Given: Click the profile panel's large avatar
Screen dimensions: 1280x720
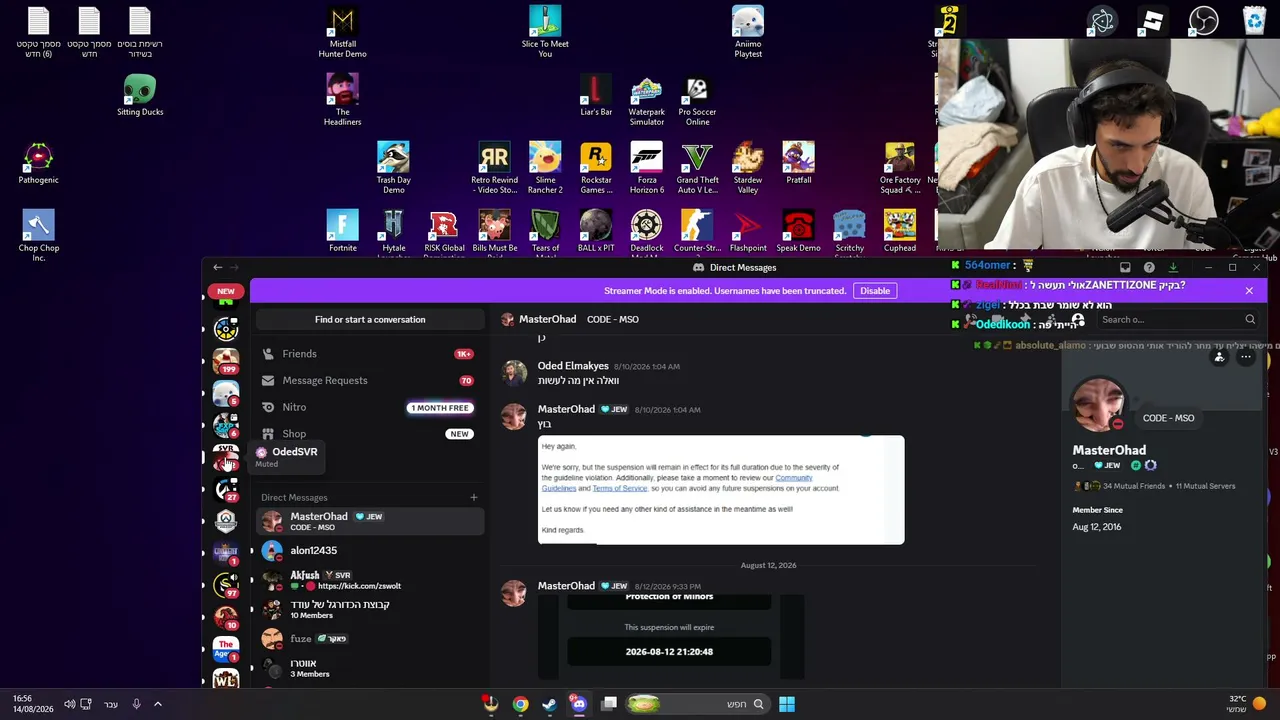Looking at the screenshot, I should tap(1098, 404).
